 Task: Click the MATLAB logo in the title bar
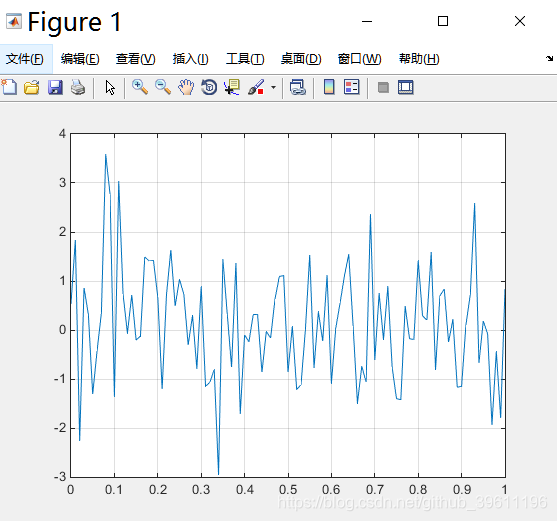13,21
